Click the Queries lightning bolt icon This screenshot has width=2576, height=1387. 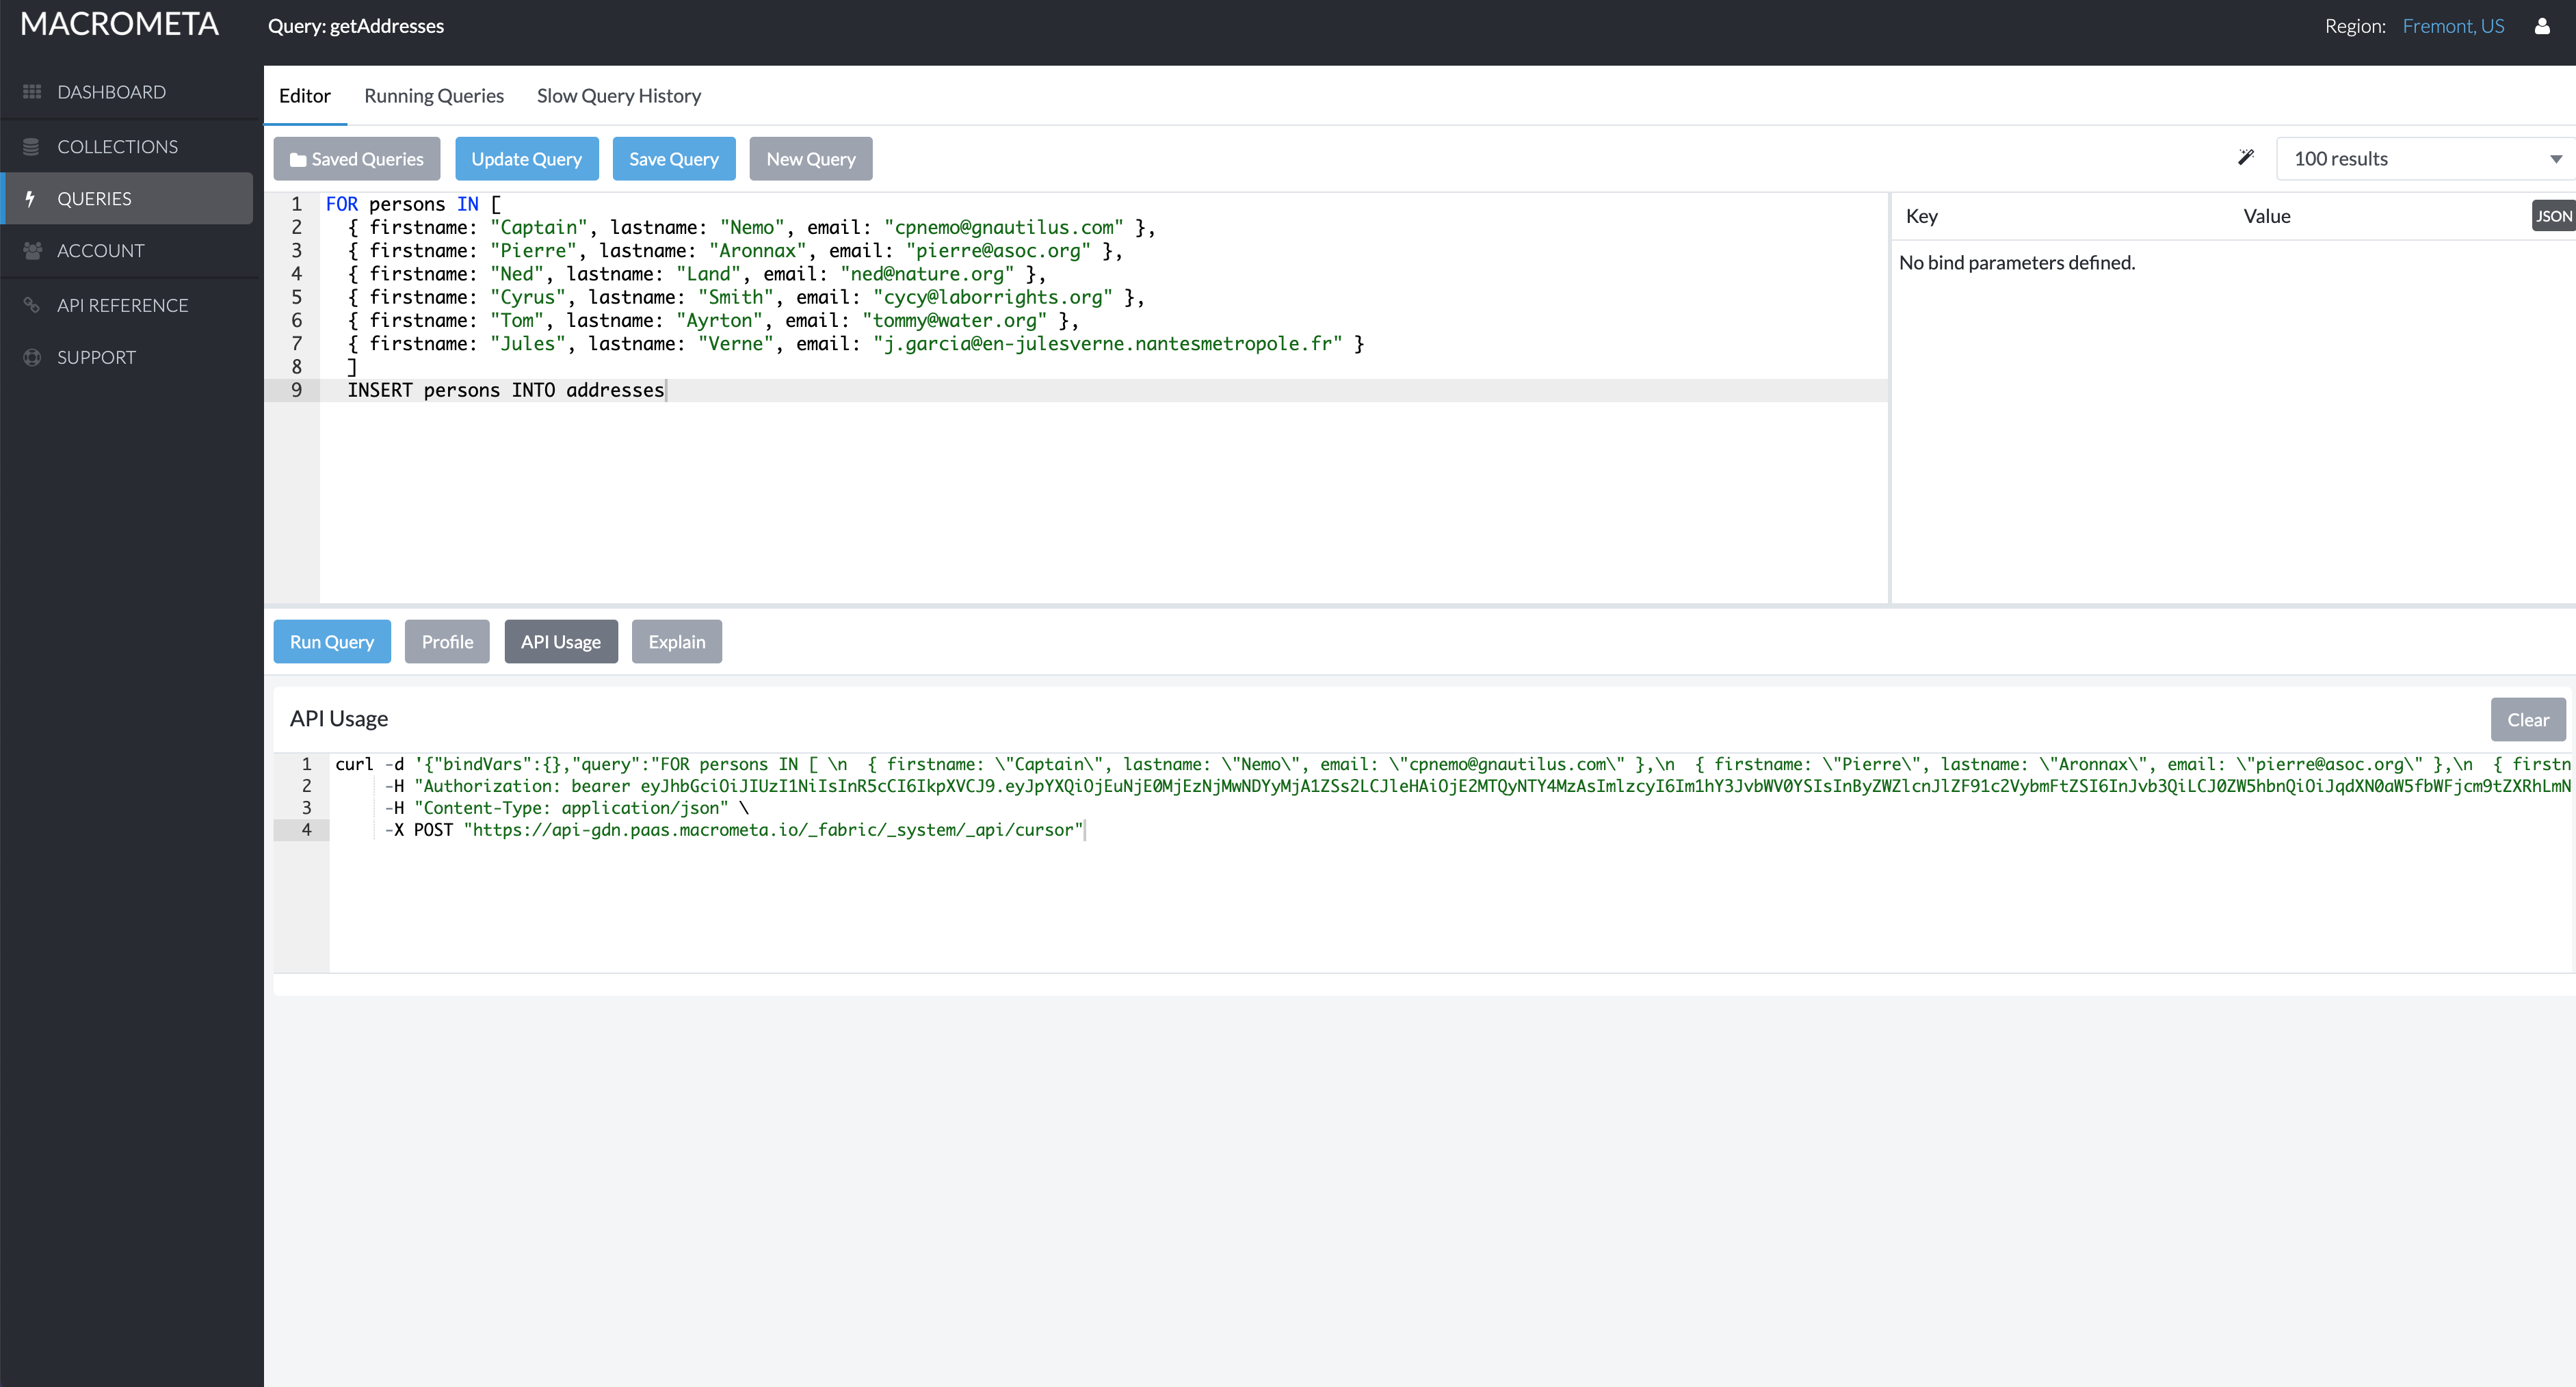31,199
